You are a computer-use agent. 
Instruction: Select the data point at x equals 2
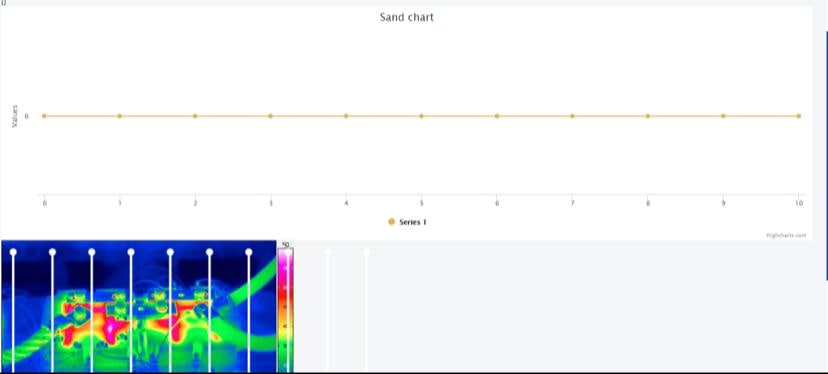(x=195, y=116)
